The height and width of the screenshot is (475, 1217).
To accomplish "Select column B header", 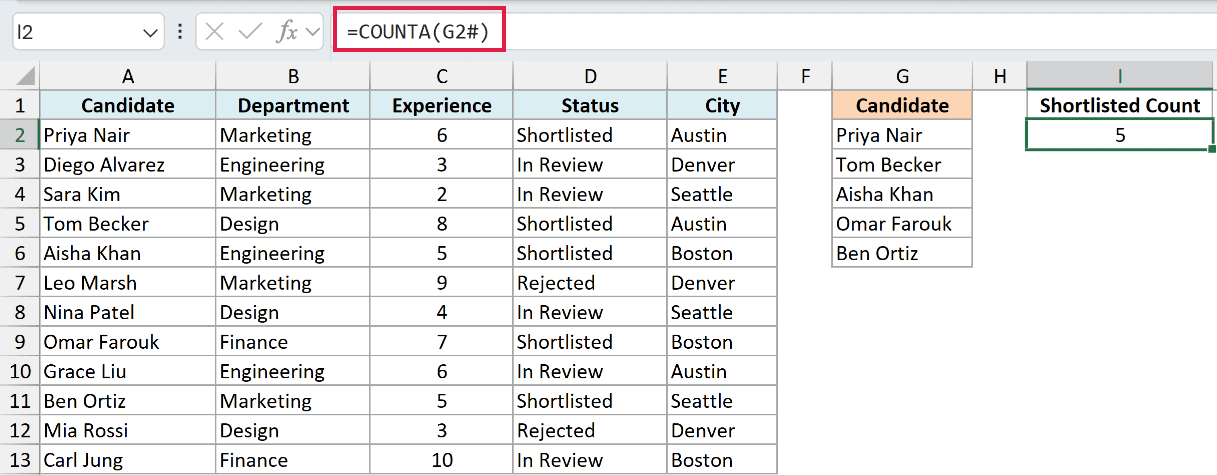I will [293, 76].
